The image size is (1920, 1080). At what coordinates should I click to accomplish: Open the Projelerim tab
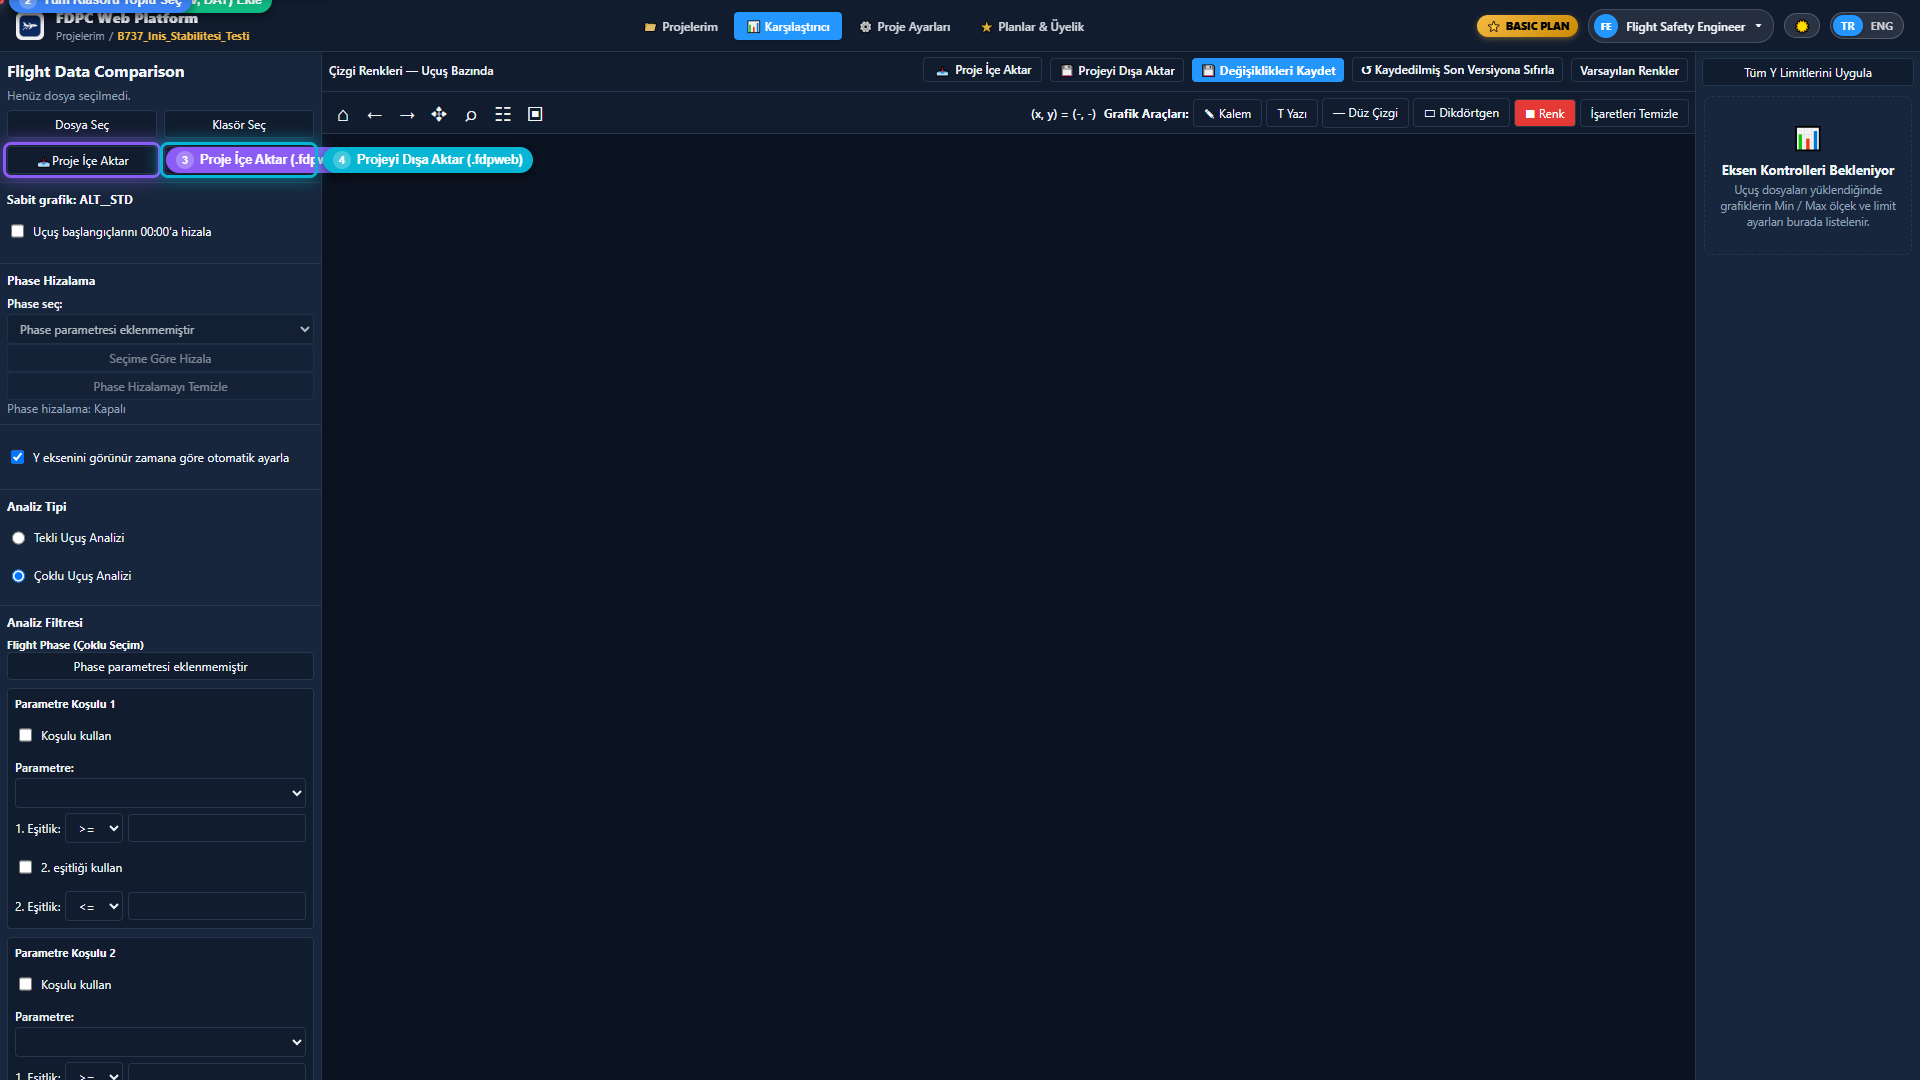[681, 27]
